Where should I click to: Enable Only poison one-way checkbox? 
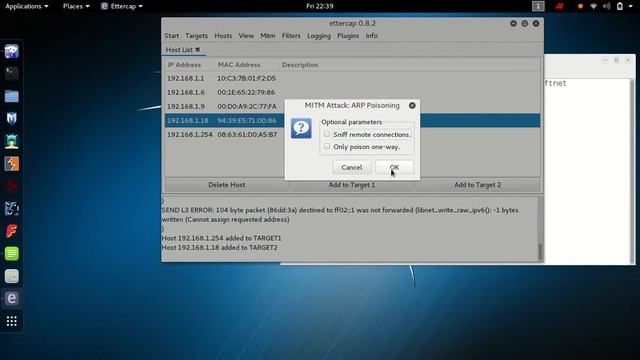(x=327, y=147)
